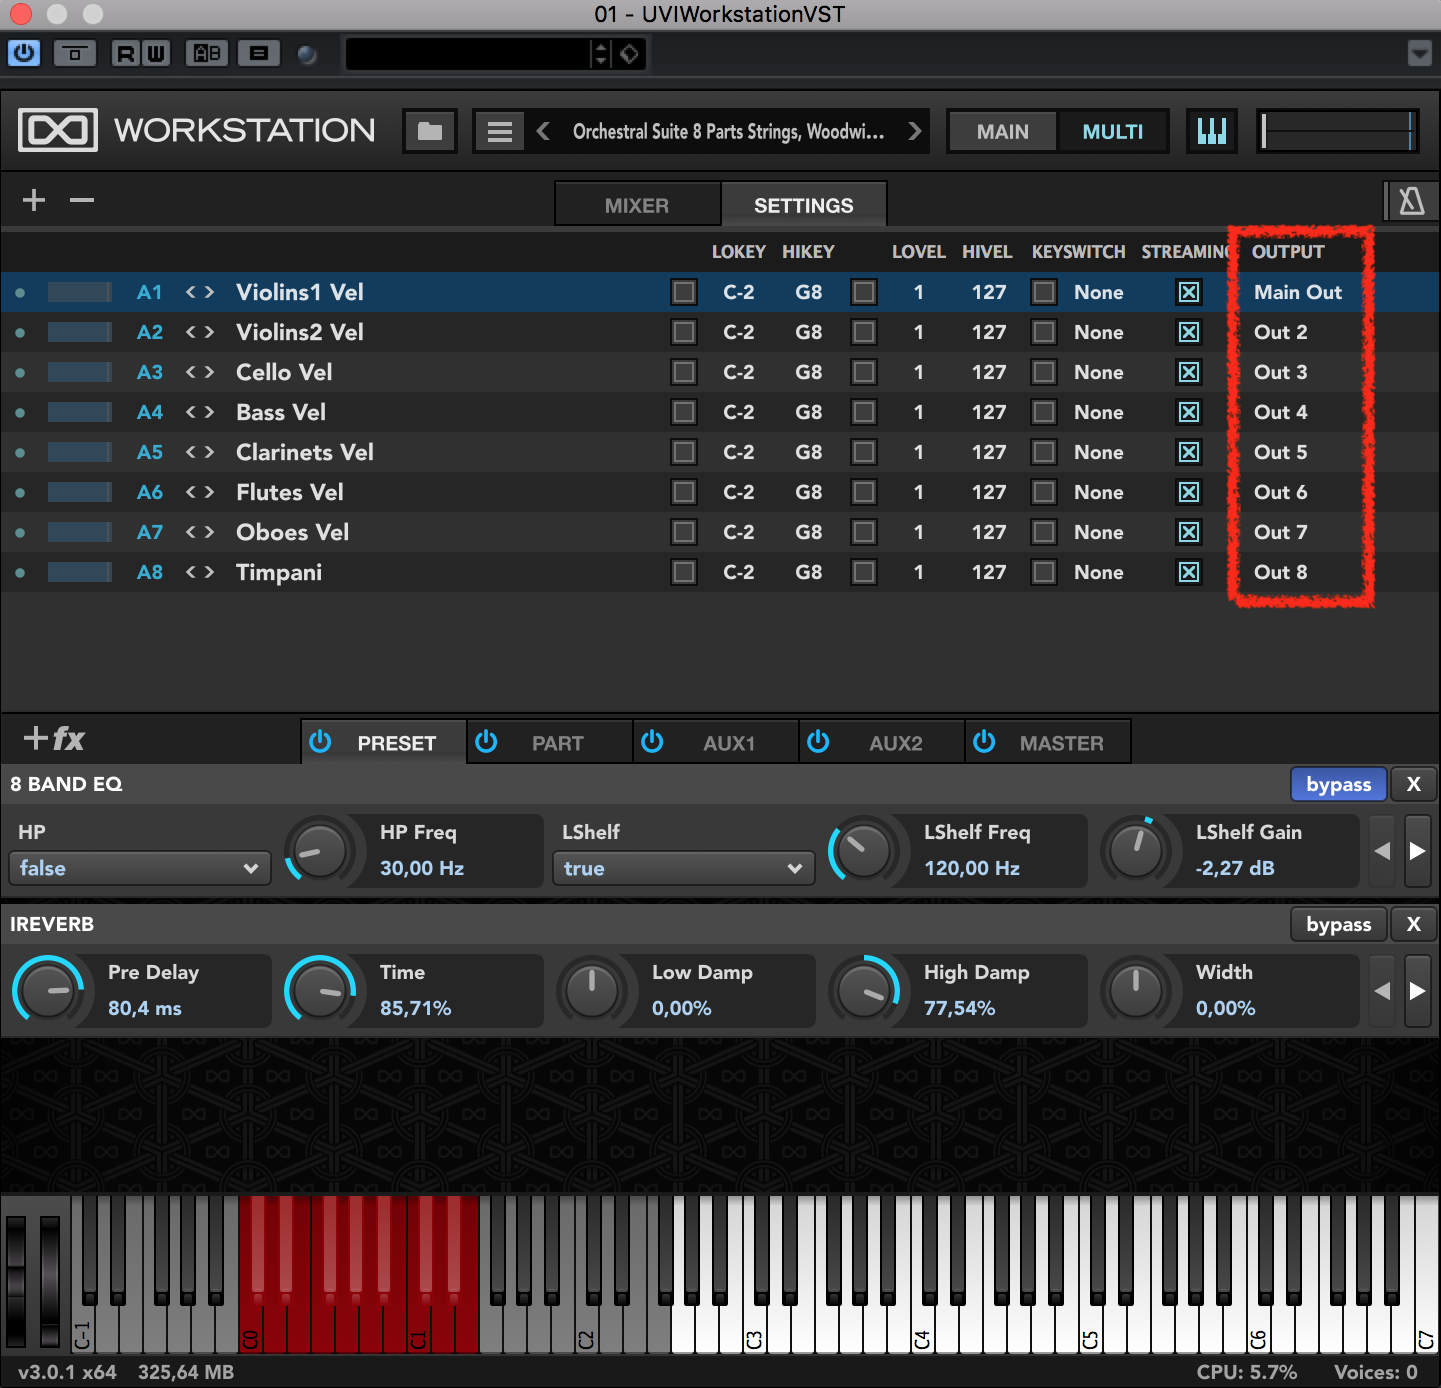Select the MULTI view
Image resolution: width=1441 pixels, height=1388 pixels.
click(1112, 131)
